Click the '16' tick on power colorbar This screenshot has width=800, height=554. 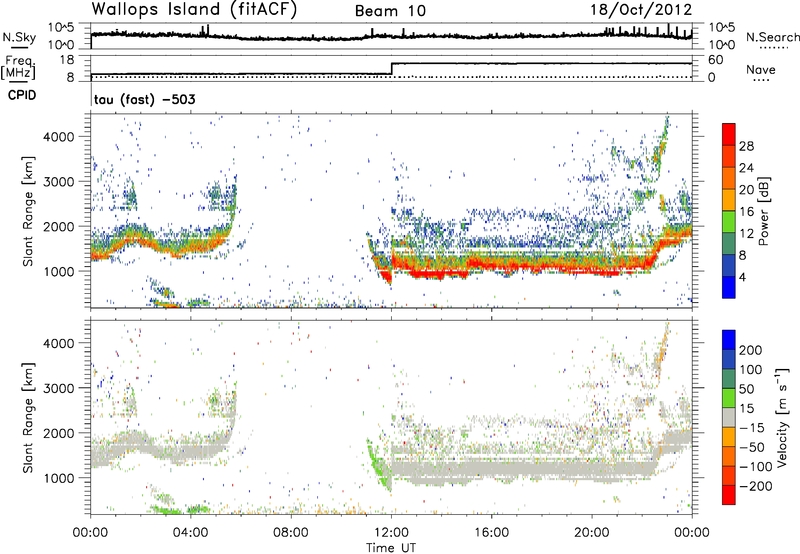pyautogui.click(x=746, y=212)
